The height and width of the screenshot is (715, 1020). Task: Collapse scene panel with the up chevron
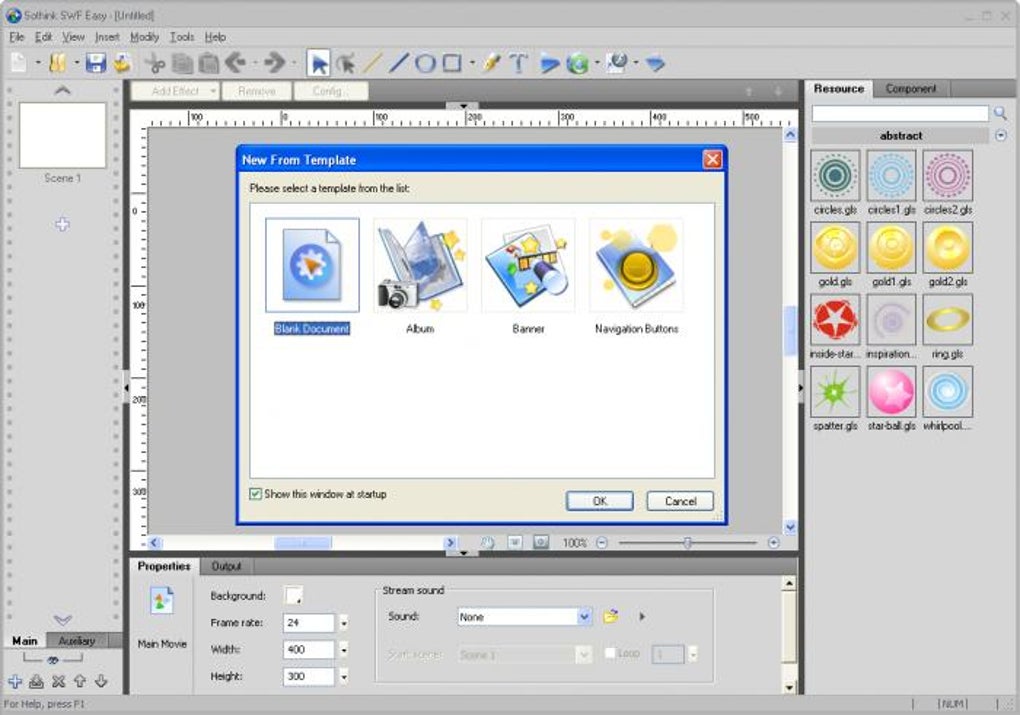62,90
